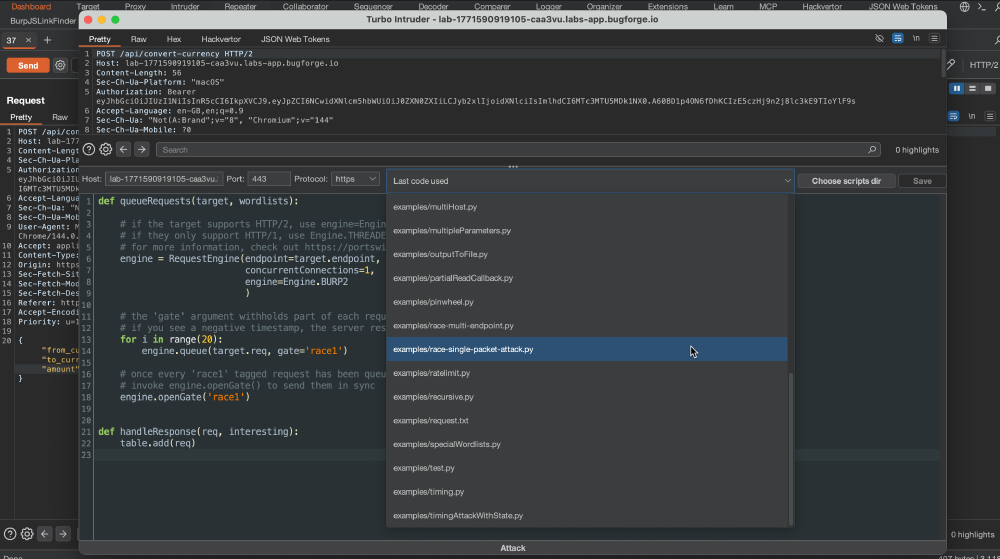Toggle word wrap in the Repeater response panel
Screen dimensions: 1000x559
(x=953, y=117)
